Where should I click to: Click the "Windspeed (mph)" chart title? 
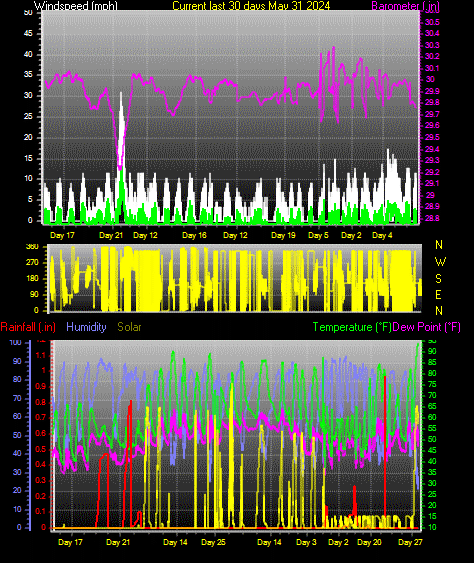point(75,5)
